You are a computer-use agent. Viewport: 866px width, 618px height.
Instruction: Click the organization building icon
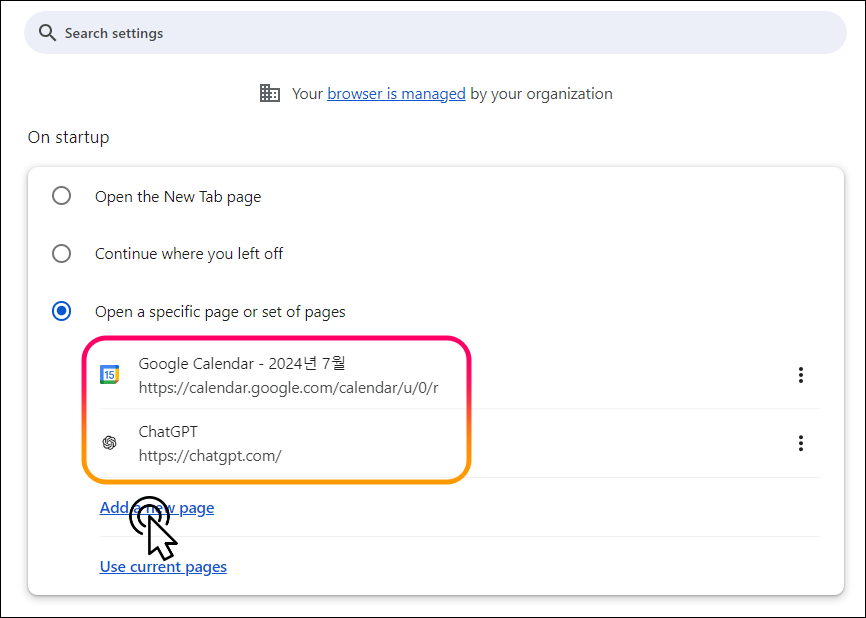(270, 93)
